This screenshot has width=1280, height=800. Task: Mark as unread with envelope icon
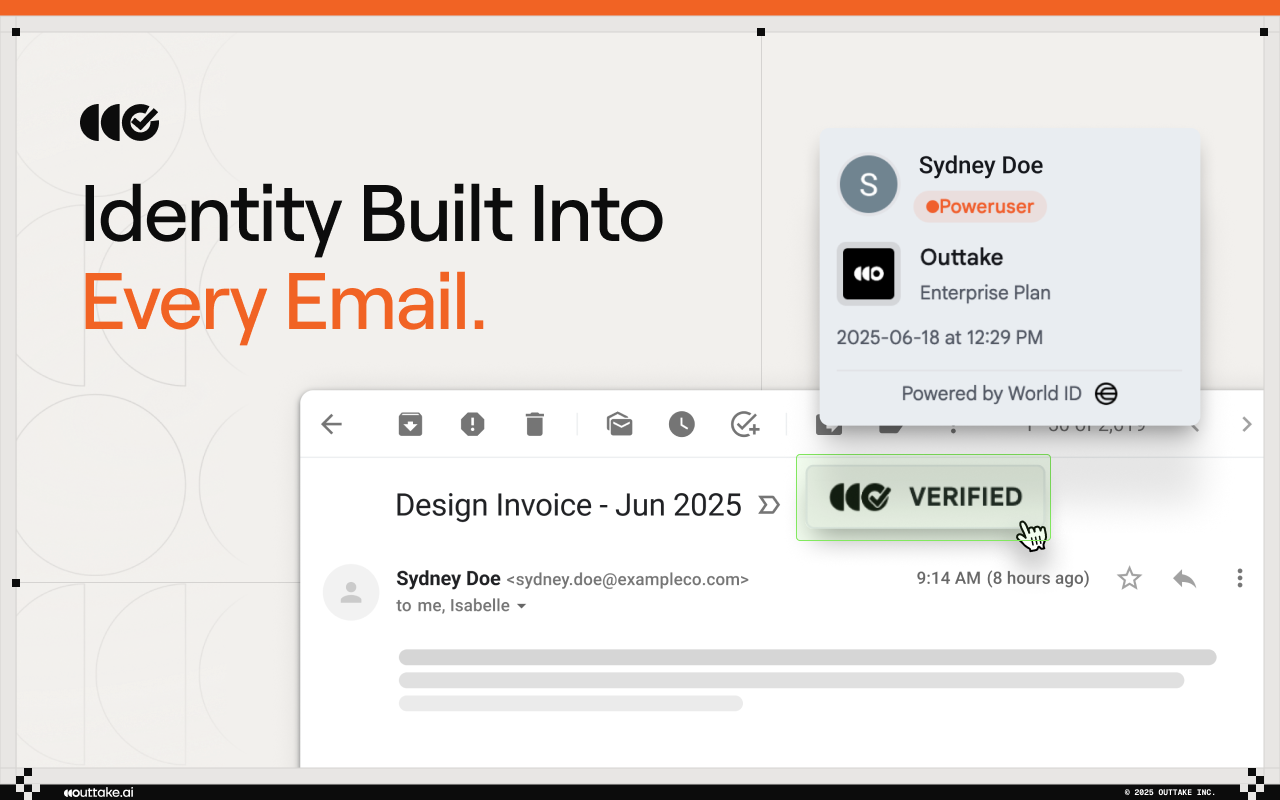620,424
